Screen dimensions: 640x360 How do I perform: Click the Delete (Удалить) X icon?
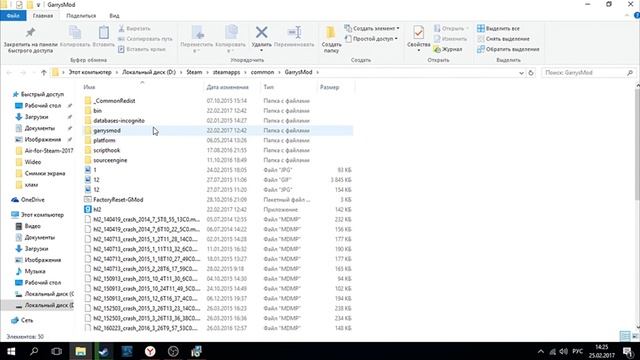coord(262,32)
